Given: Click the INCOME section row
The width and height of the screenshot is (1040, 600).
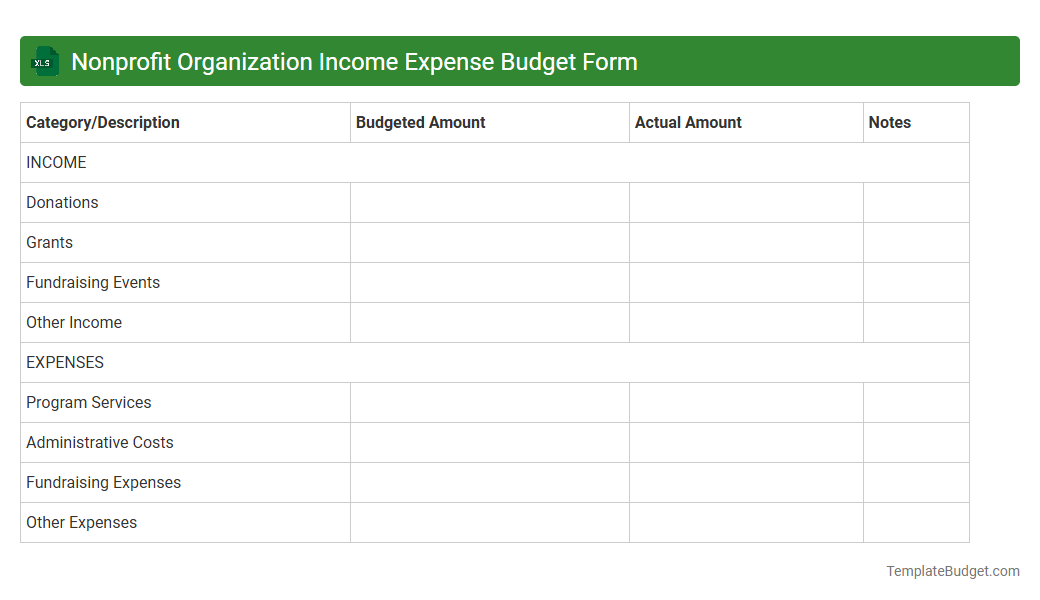Looking at the screenshot, I should click(56, 162).
